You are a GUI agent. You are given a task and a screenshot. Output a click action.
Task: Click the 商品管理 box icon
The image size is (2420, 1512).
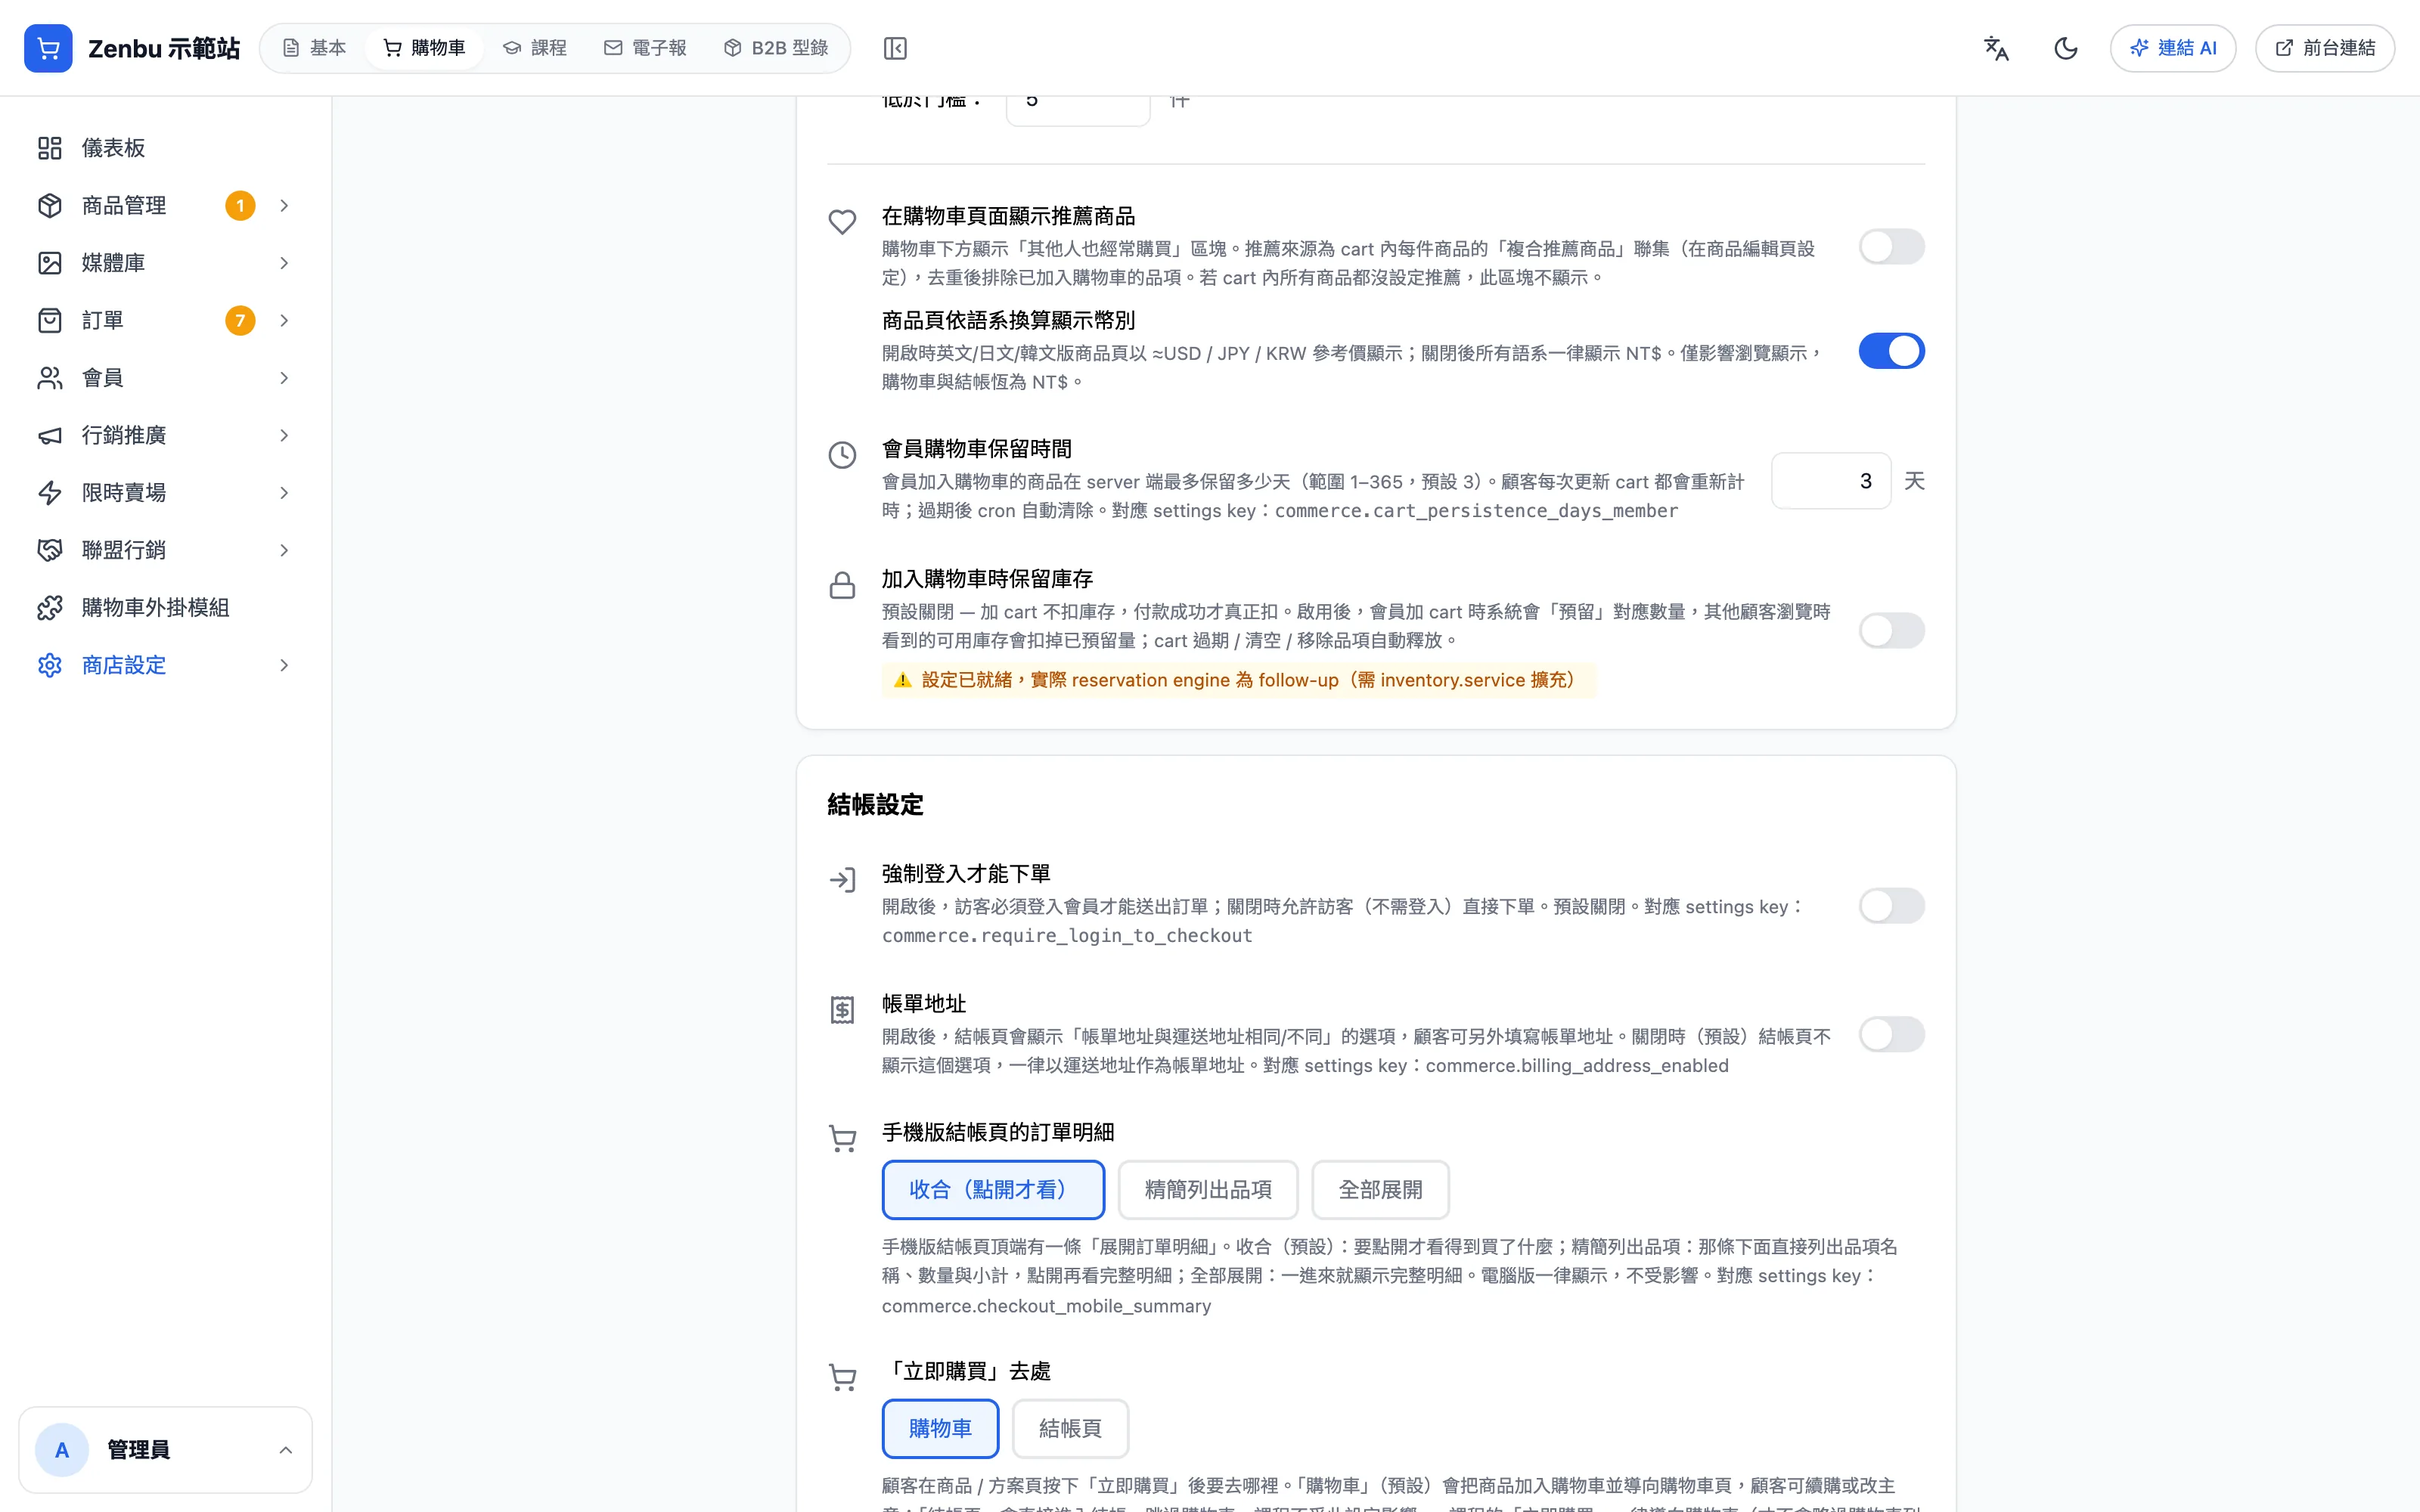click(50, 205)
